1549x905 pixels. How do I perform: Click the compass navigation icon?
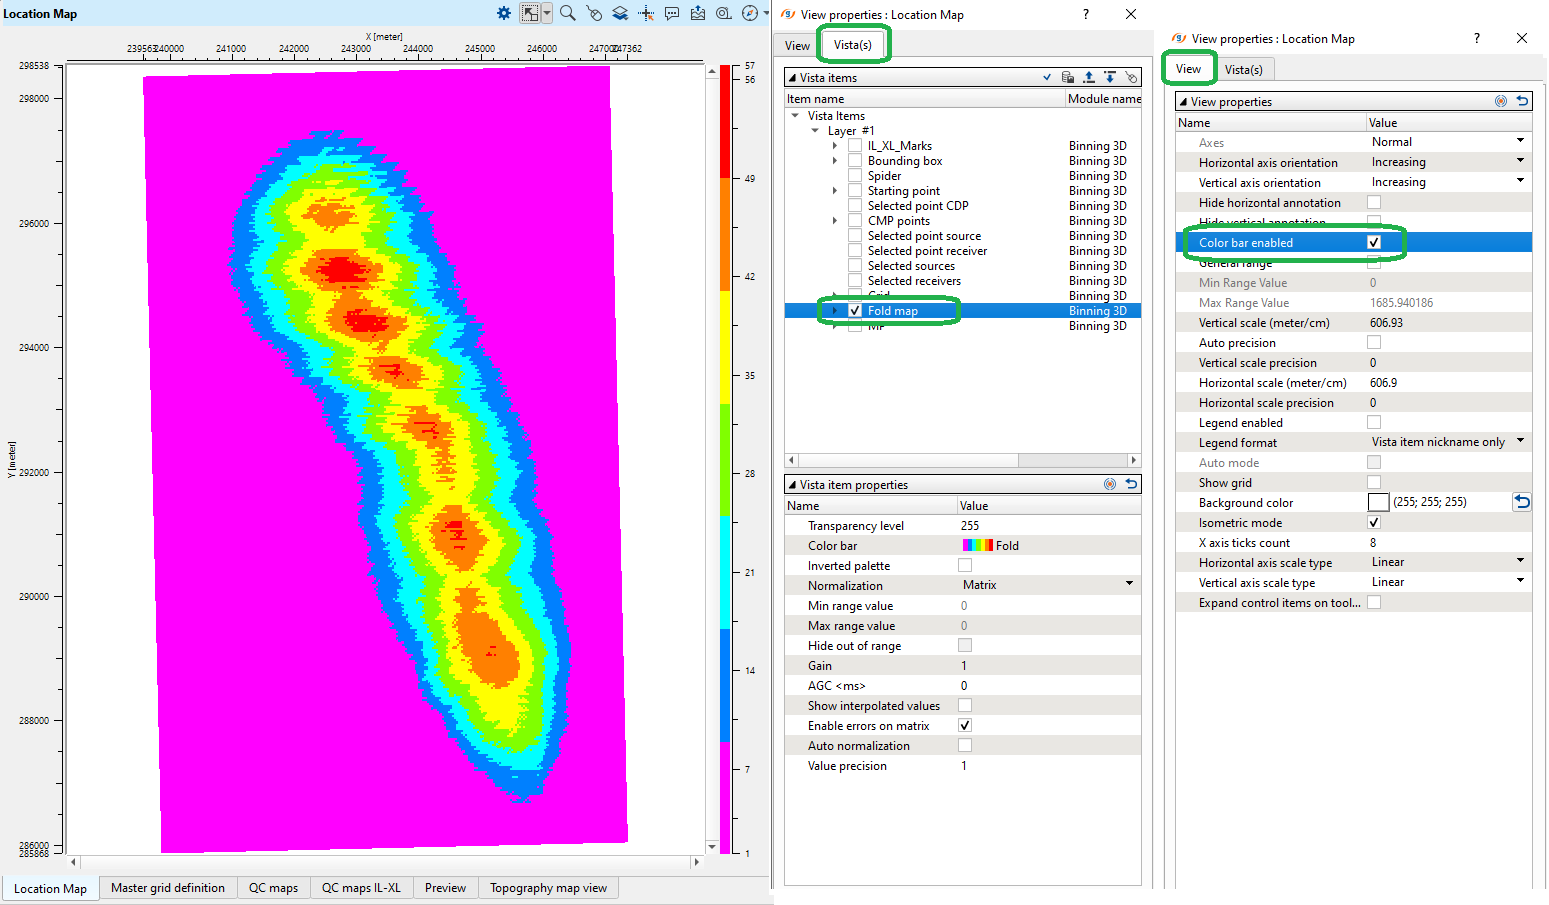(750, 13)
